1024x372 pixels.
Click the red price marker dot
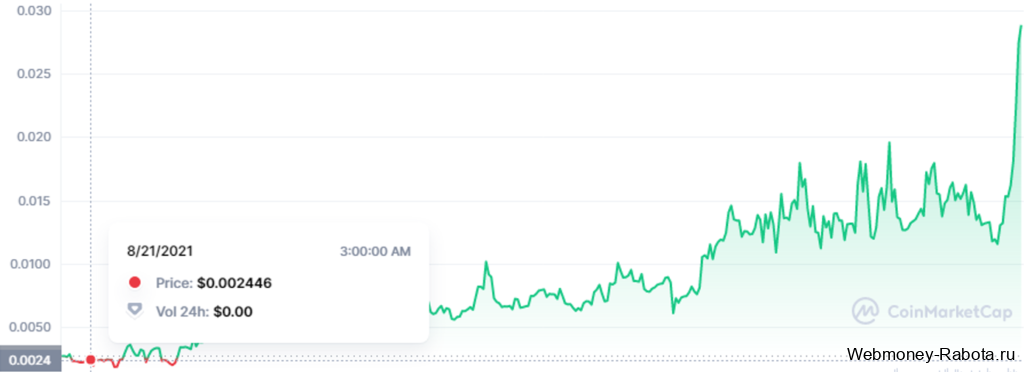[x=91, y=360]
